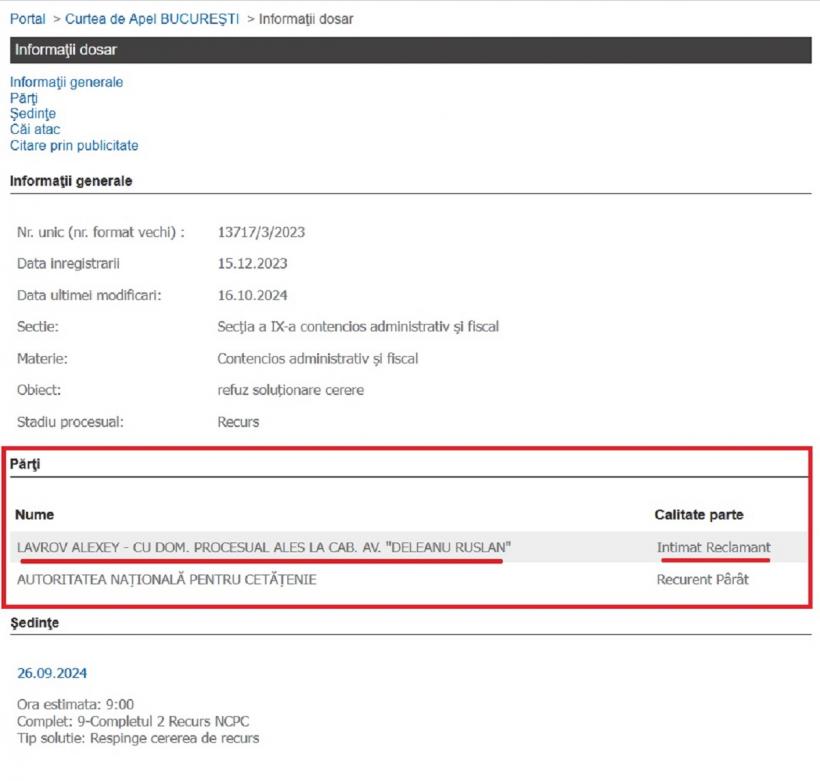Screen dimensions: 820x781
Task: Click the dark Informații dosar header bar
Action: (411, 50)
